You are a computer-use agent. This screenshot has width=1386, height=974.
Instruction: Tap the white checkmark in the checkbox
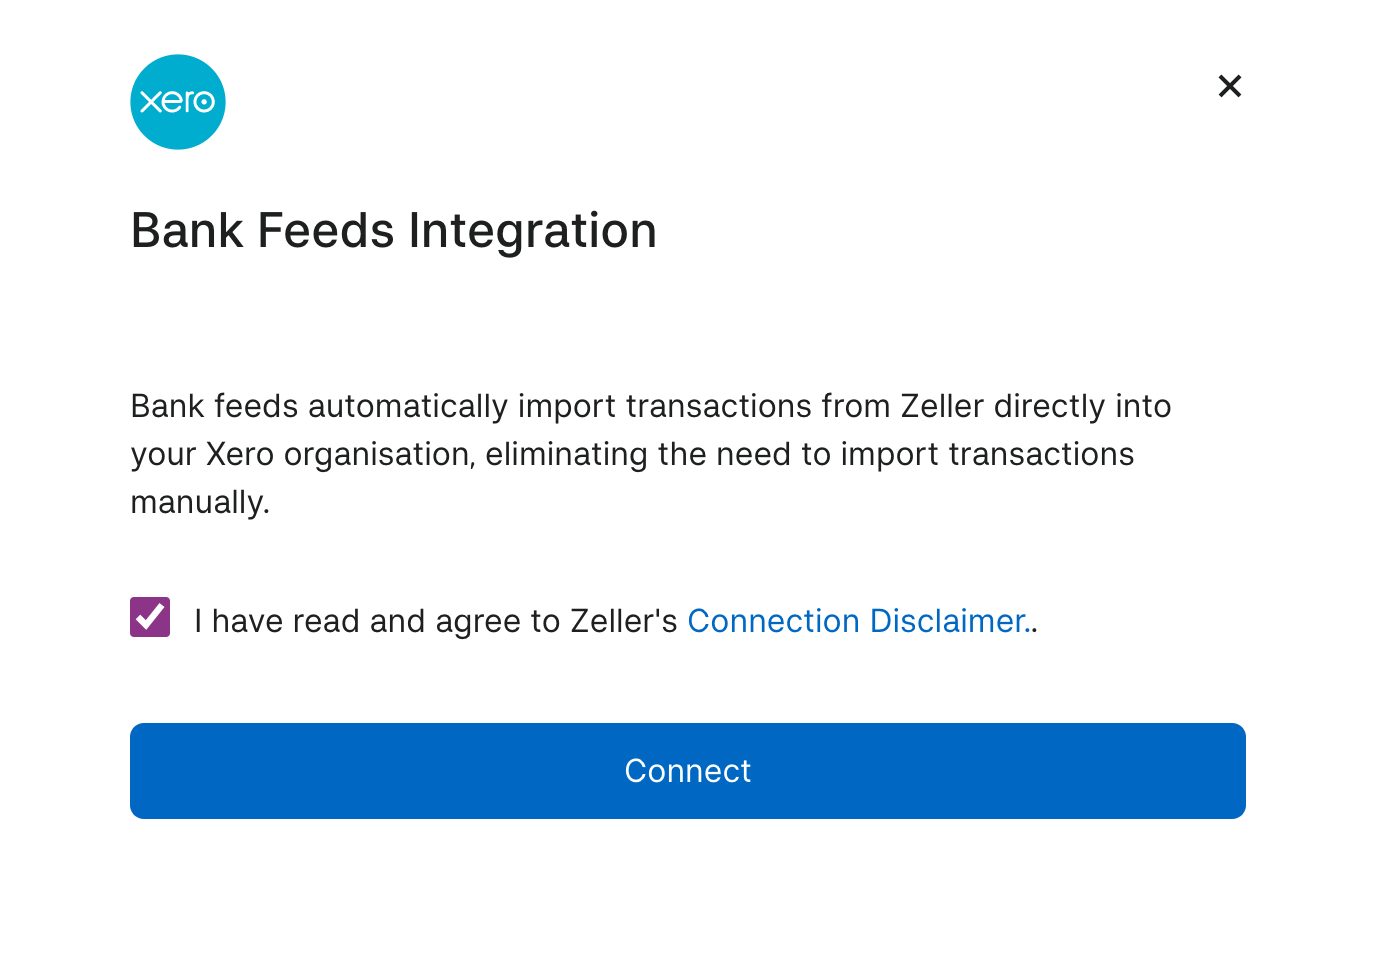point(150,617)
